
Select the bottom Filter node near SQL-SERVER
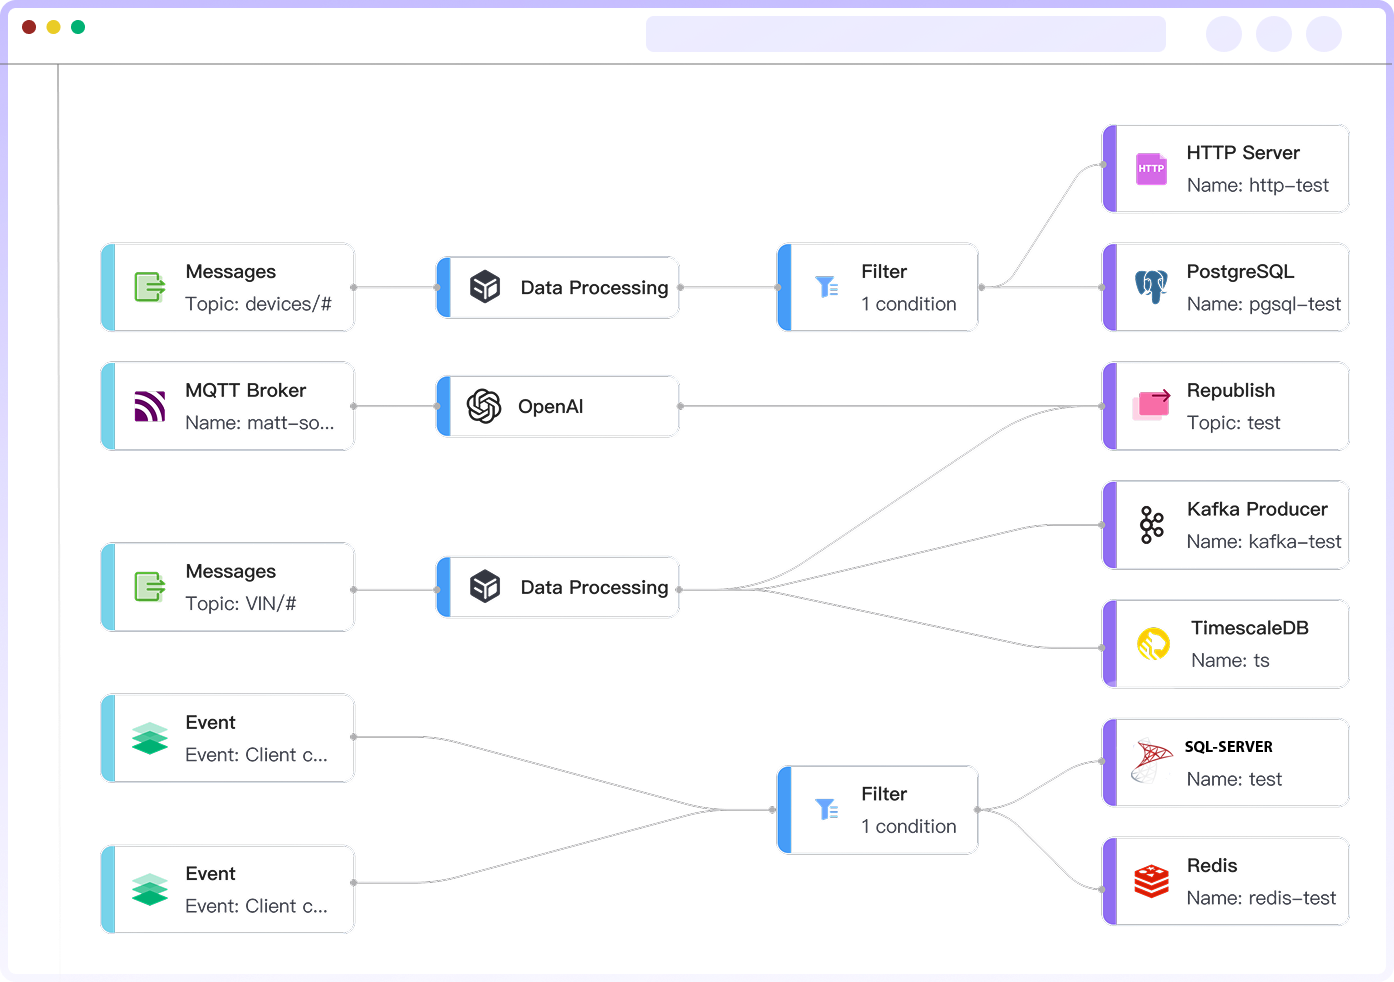pos(878,810)
